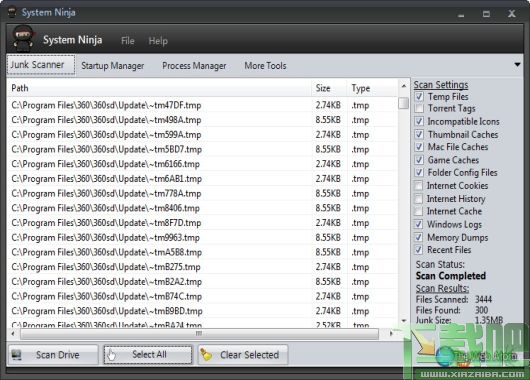Toggle the Windows Logs checkbox

click(418, 224)
